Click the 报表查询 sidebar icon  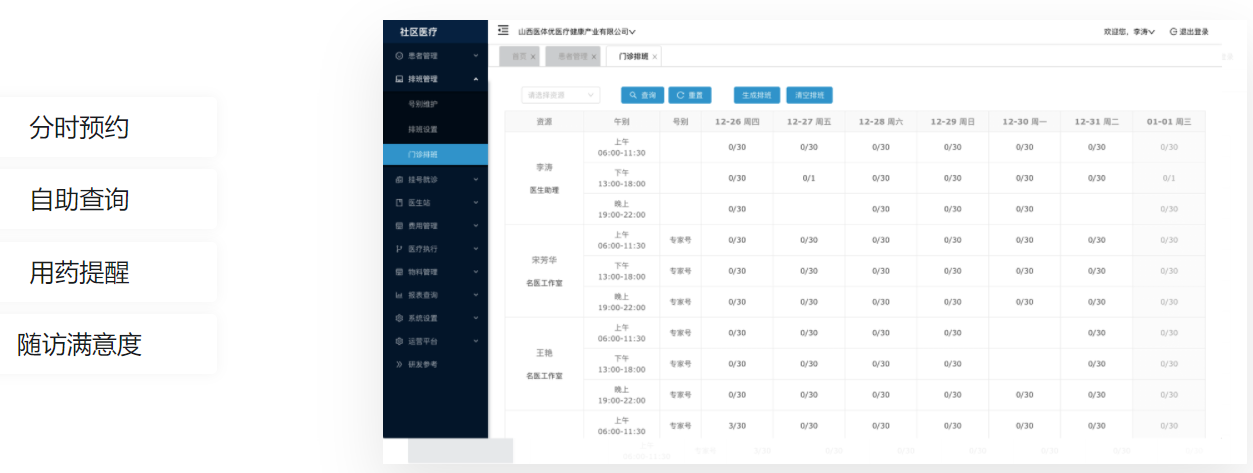[400, 295]
